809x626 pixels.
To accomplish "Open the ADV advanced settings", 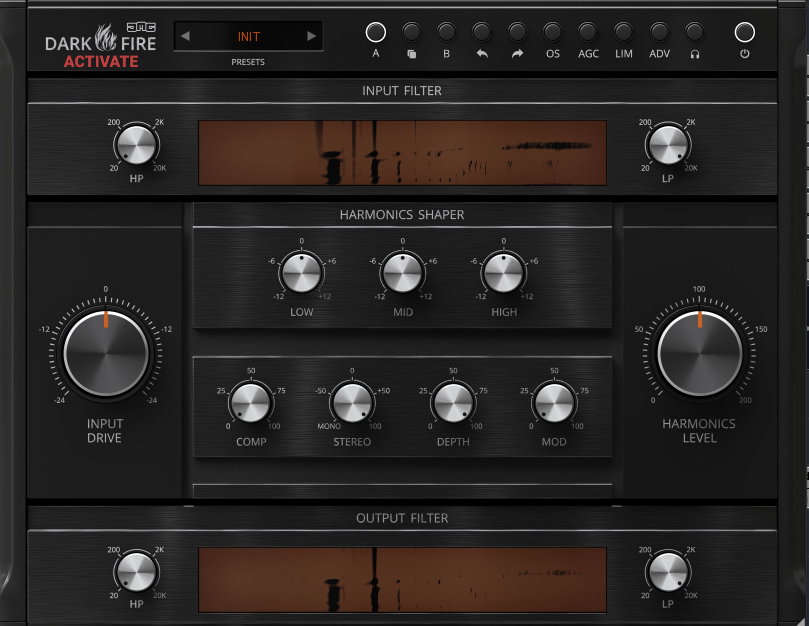I will (659, 32).
